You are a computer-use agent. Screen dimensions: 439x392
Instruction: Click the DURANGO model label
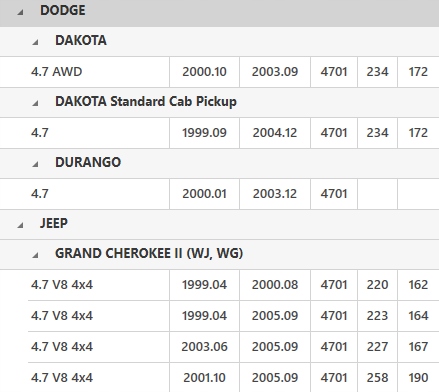88,162
